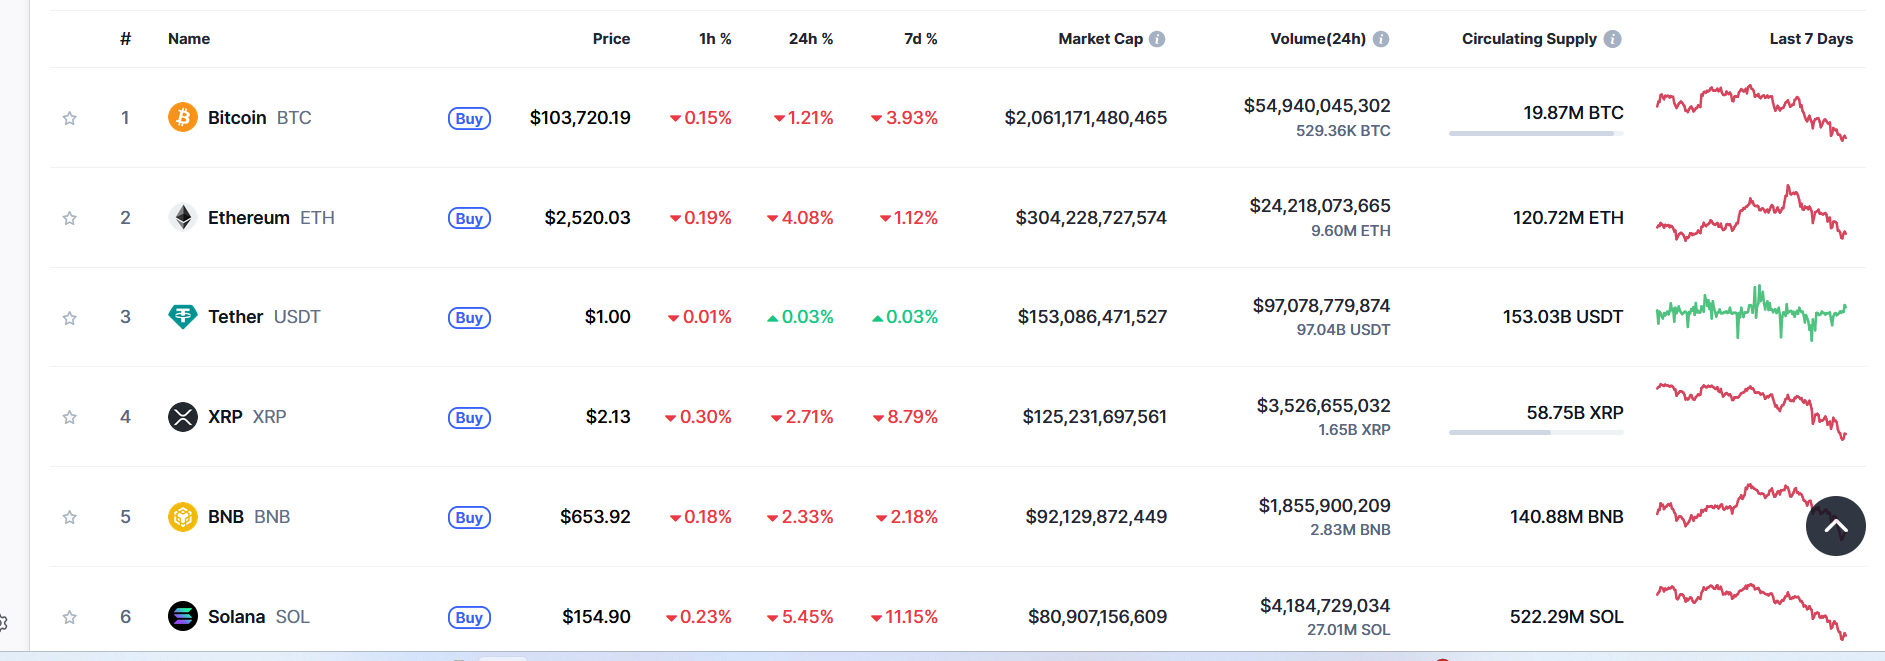Open the Volume(24h) info tooltip icon
The image size is (1885, 661).
tap(1381, 39)
